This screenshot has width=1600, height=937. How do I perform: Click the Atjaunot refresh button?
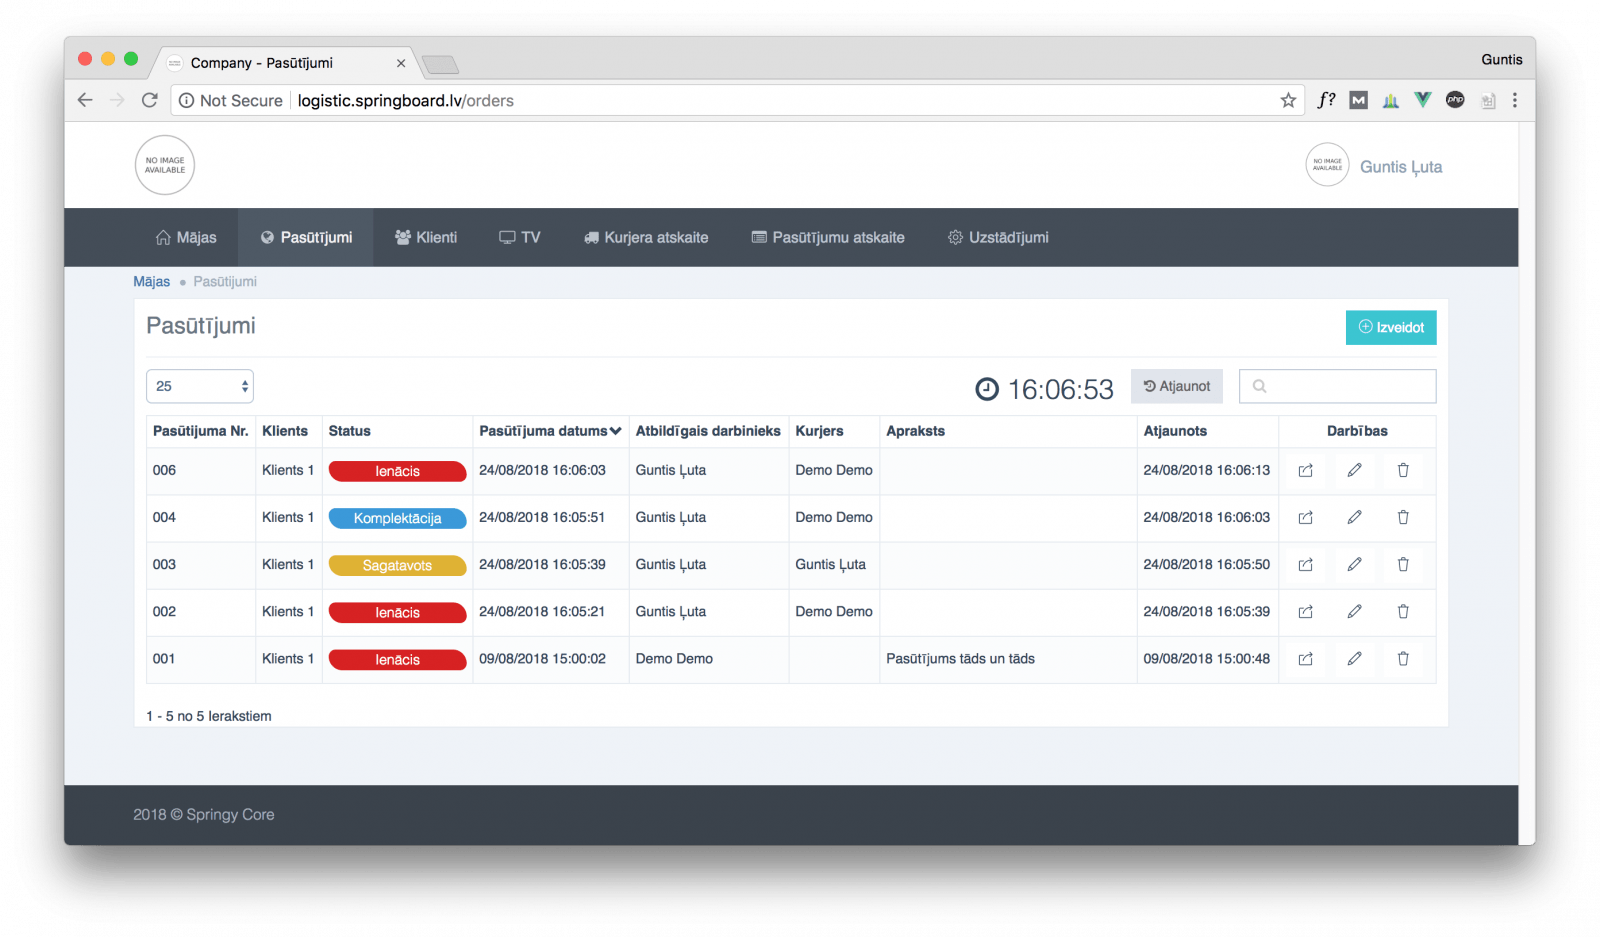[x=1177, y=386]
